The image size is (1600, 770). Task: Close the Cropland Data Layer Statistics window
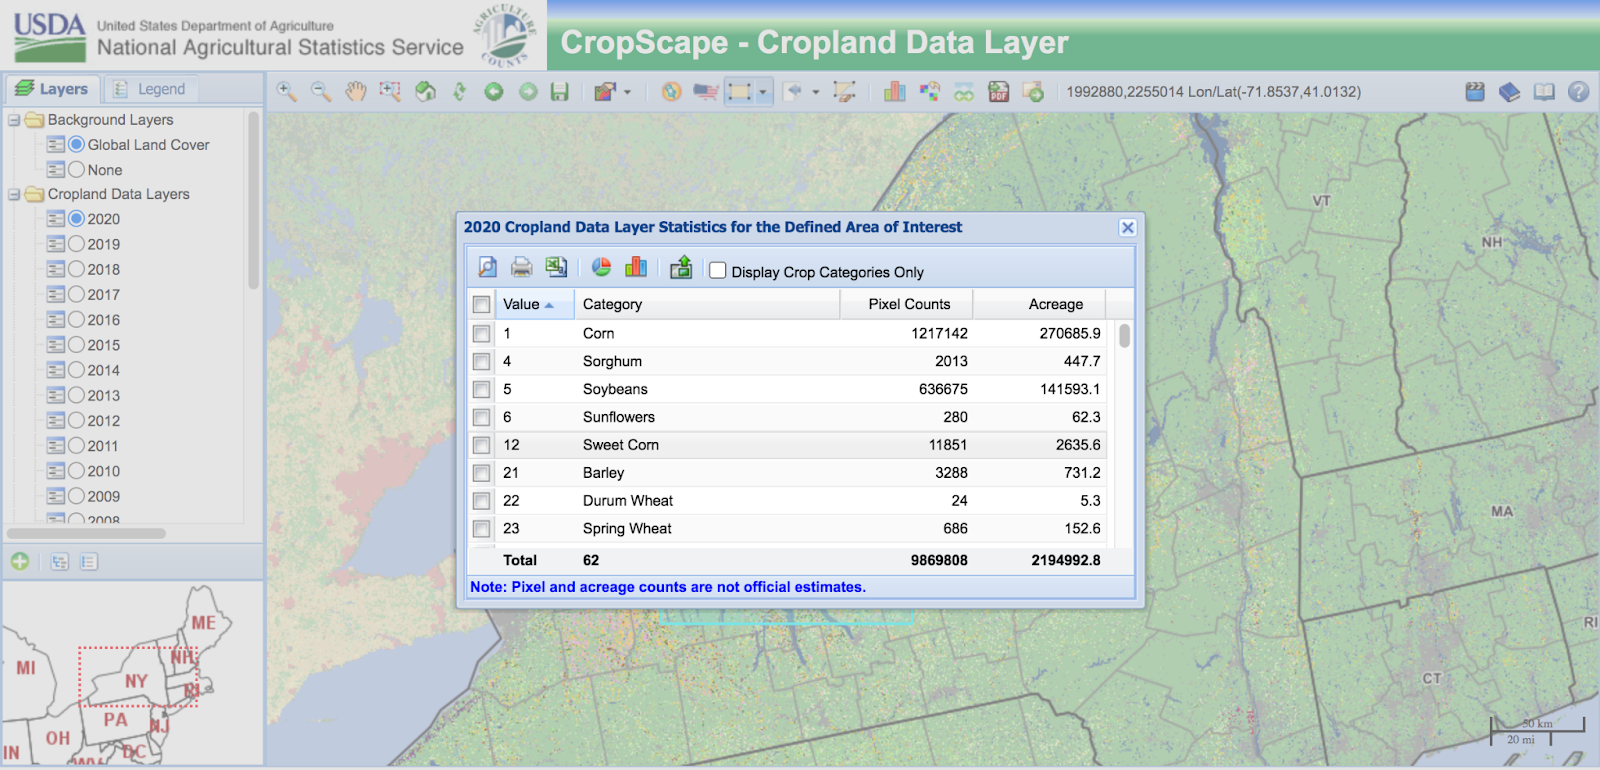1127,227
